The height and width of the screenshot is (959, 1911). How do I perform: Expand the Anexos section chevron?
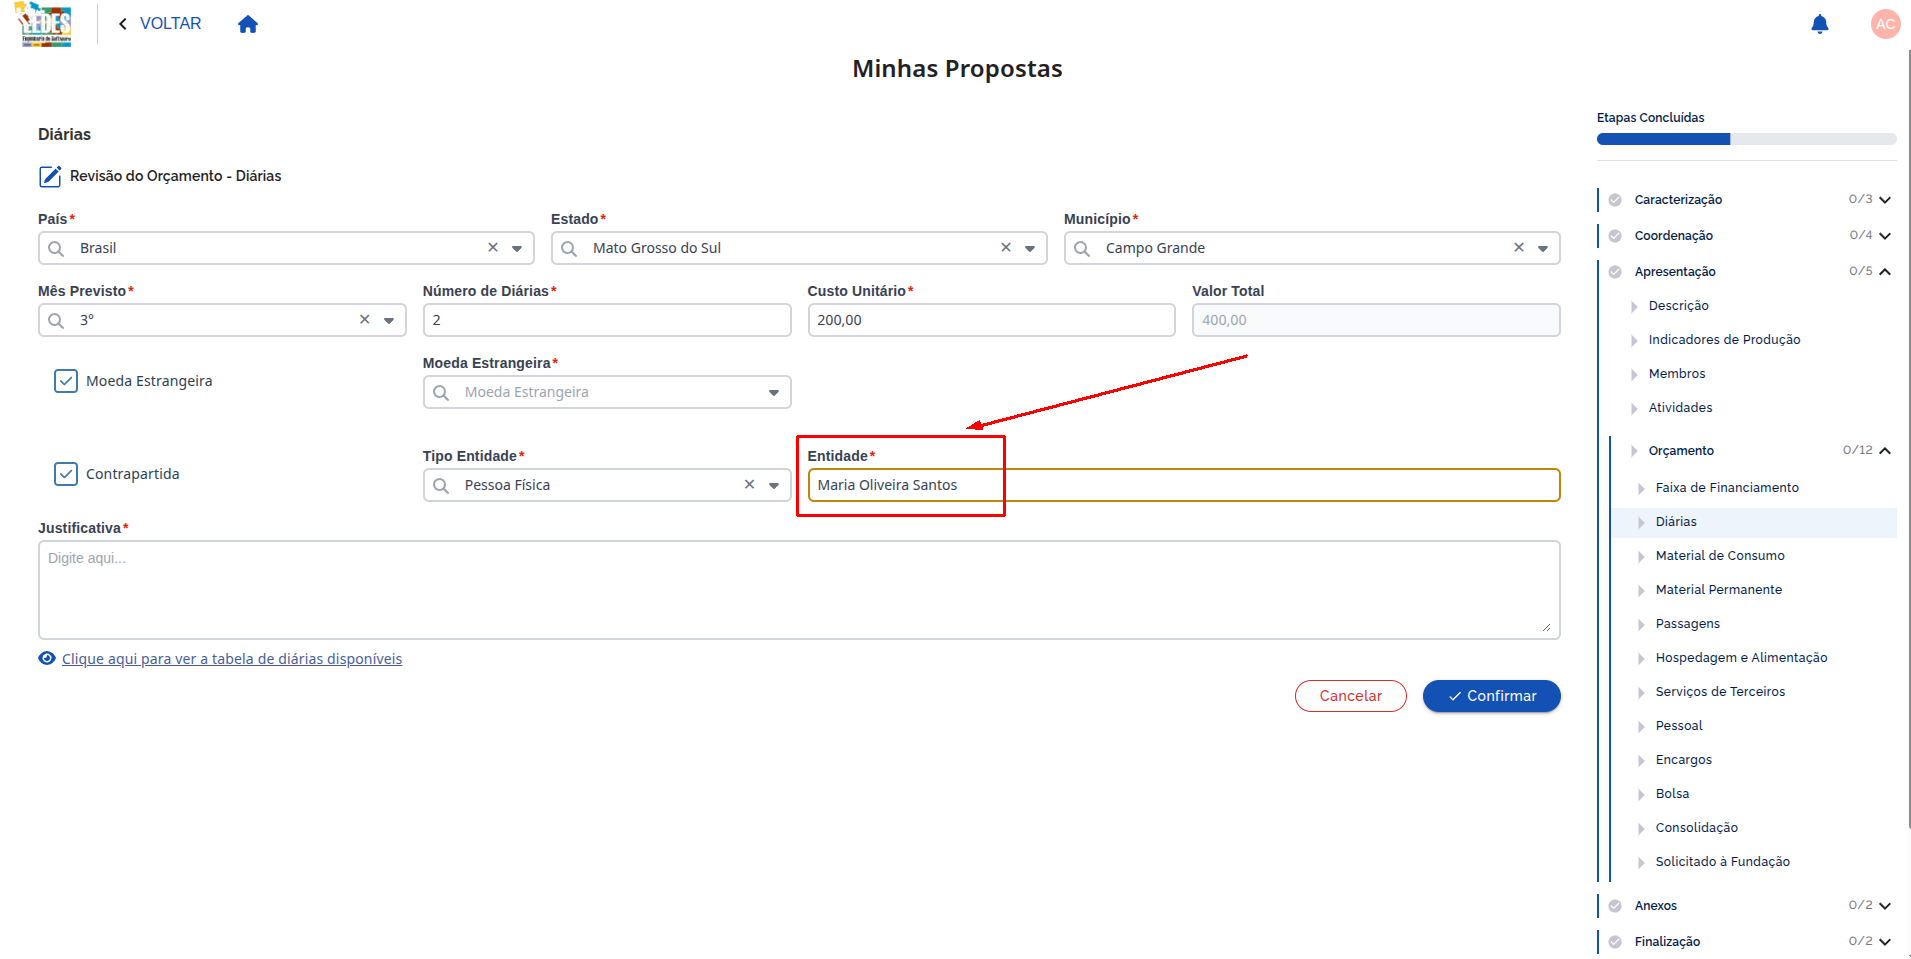[x=1885, y=906]
